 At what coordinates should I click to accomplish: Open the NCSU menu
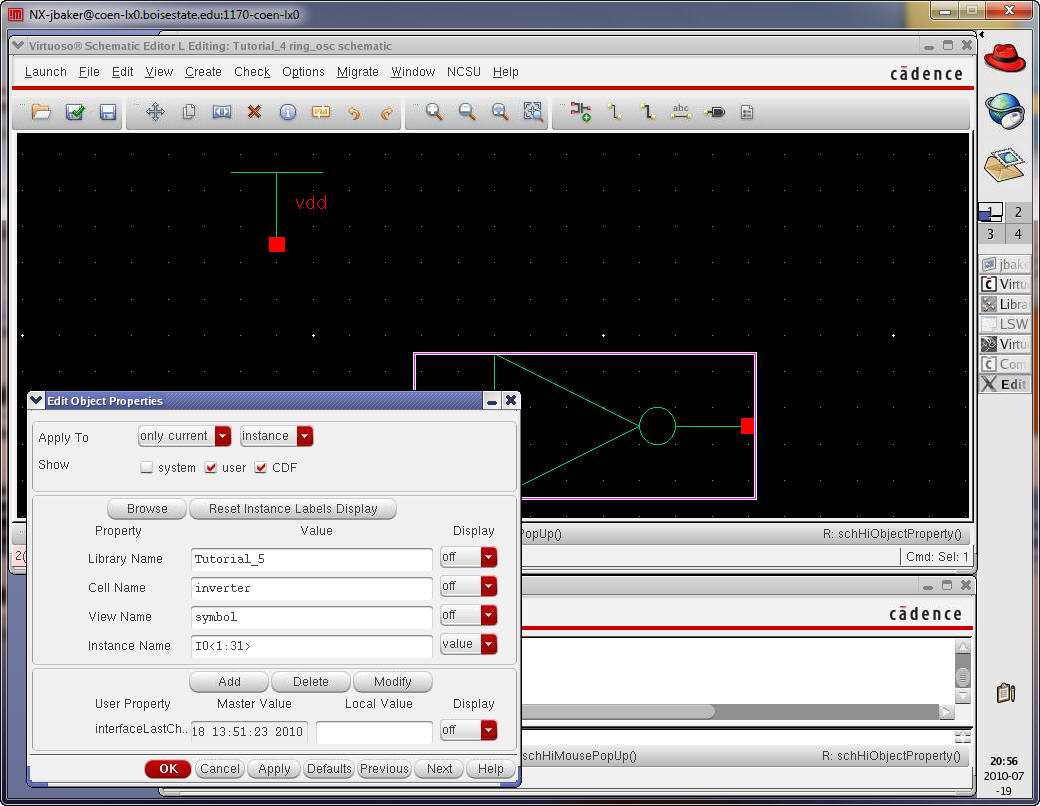463,72
